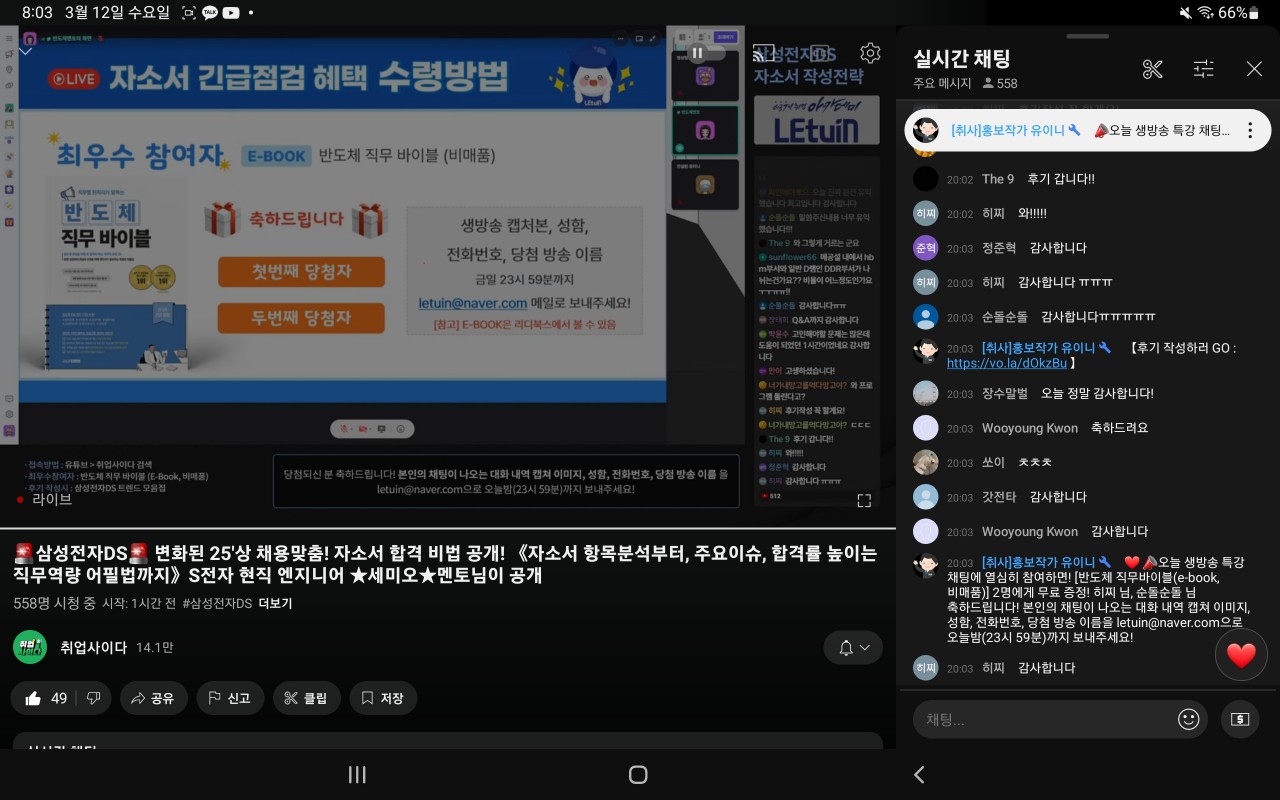Toggle closed captions on the video
The height and width of the screenshot is (800, 1280).
tap(818, 53)
